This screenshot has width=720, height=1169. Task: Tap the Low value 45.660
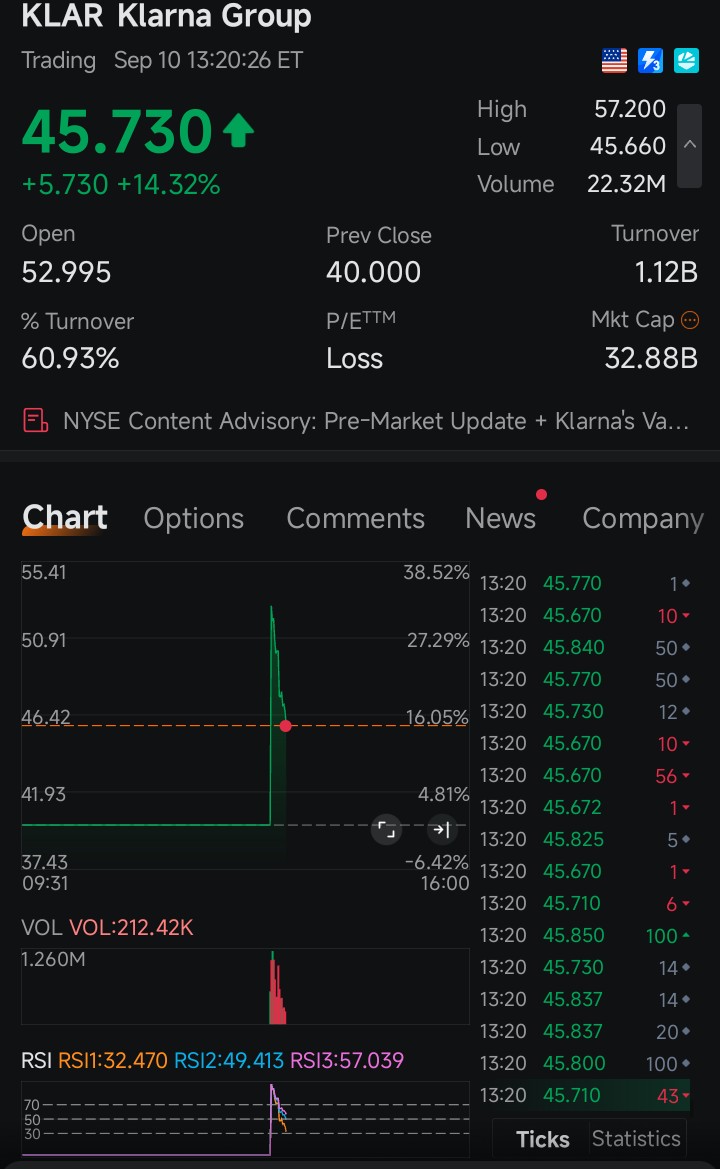click(x=628, y=145)
